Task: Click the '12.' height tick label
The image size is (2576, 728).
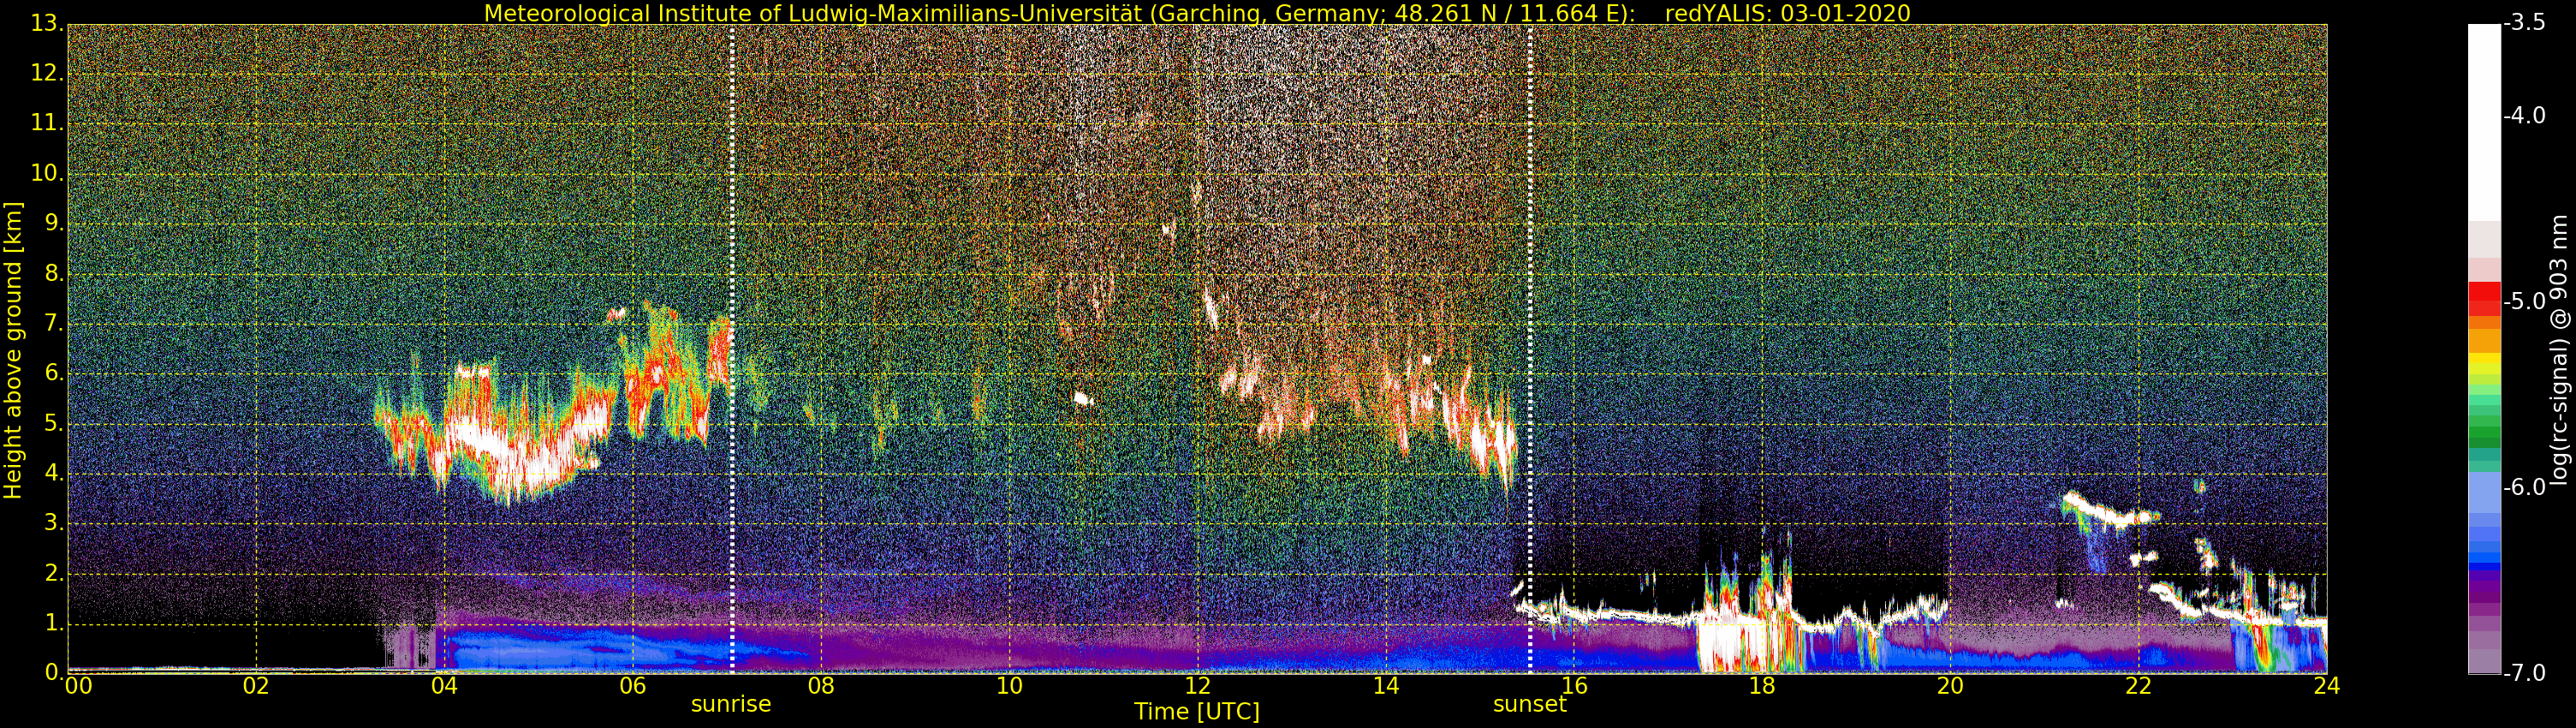Action: tap(47, 73)
